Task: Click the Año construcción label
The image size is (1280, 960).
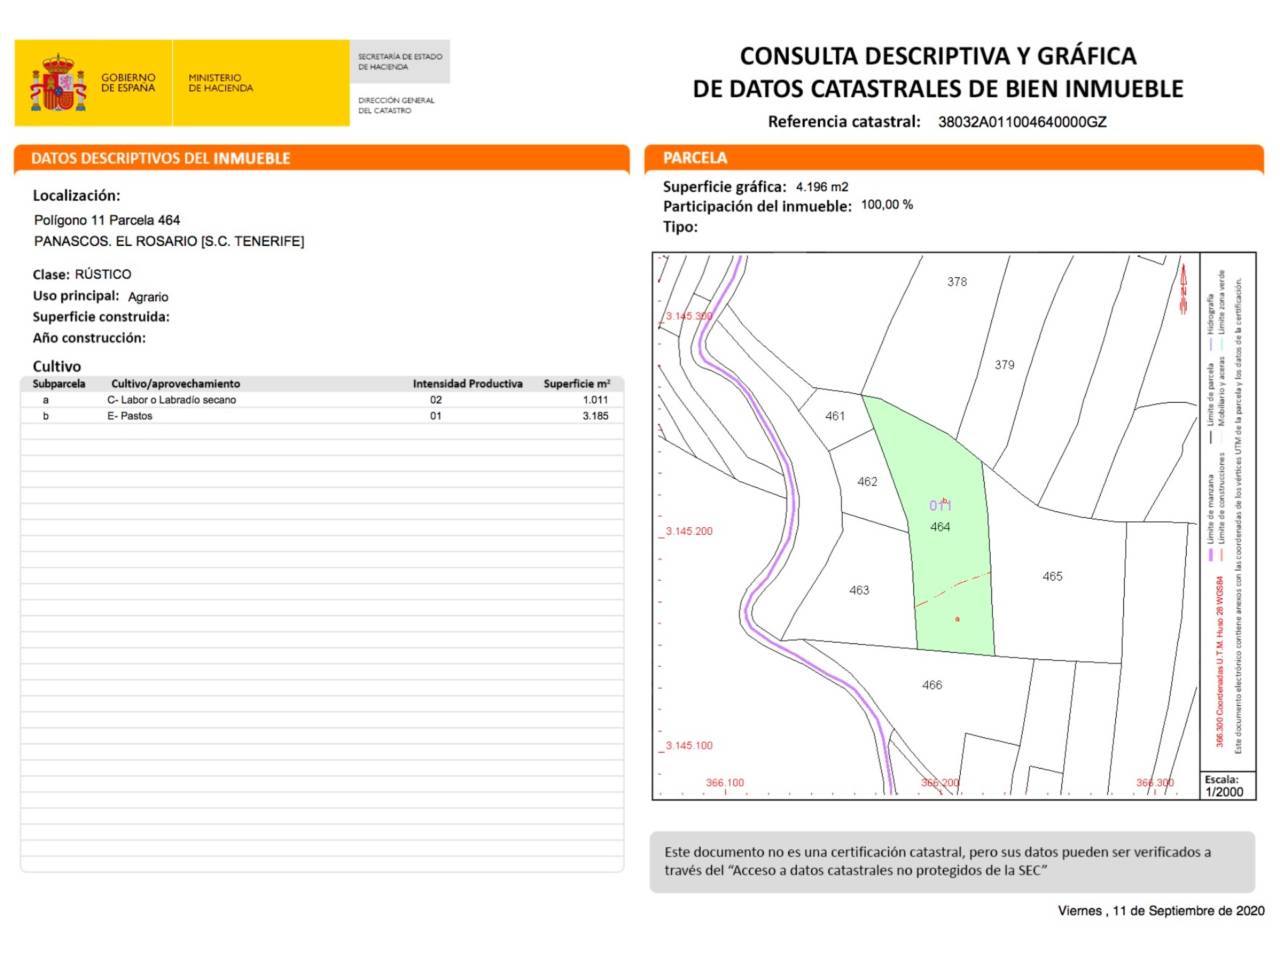Action: [89, 338]
